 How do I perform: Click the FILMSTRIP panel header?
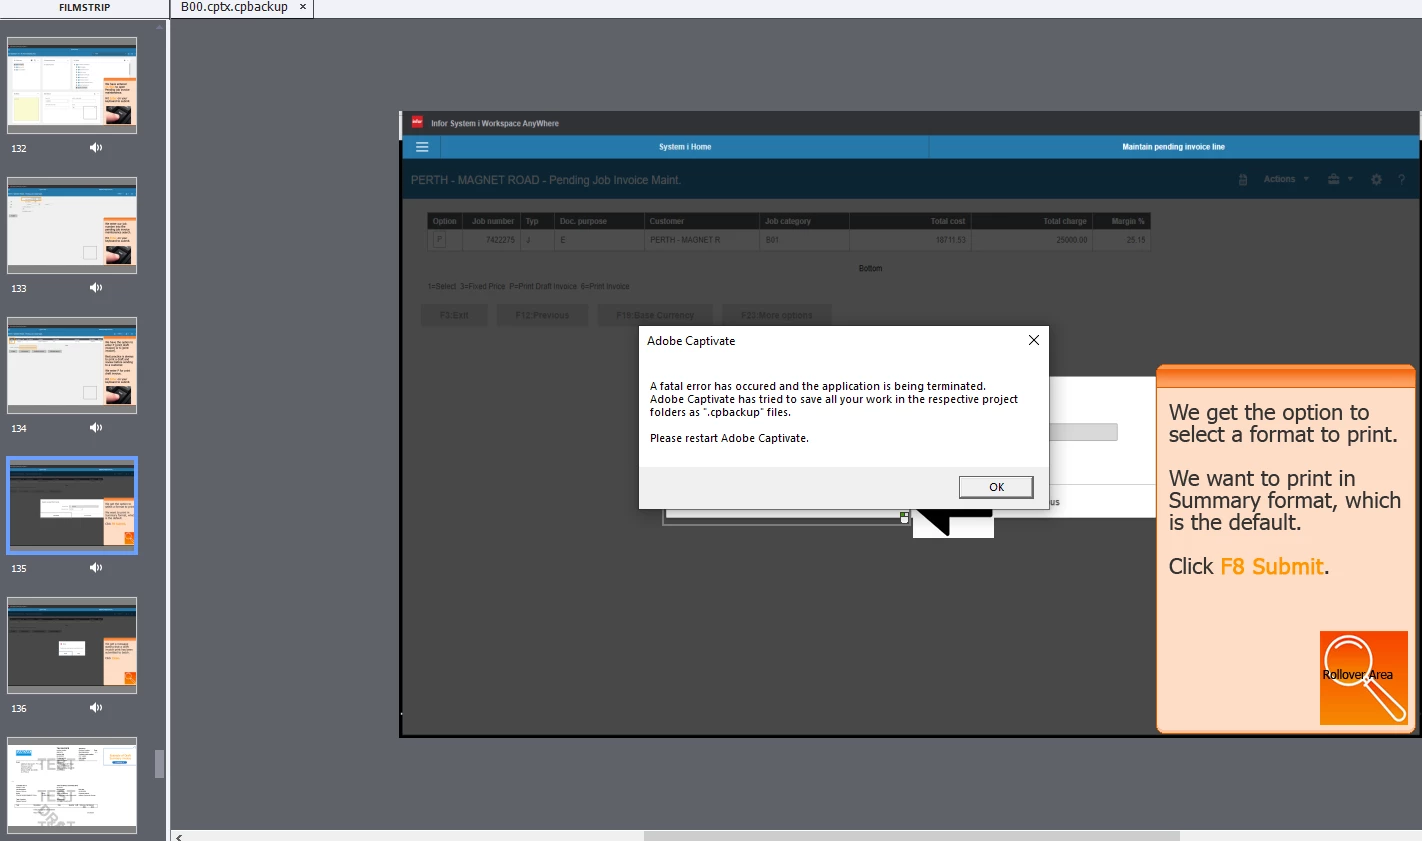(84, 7)
